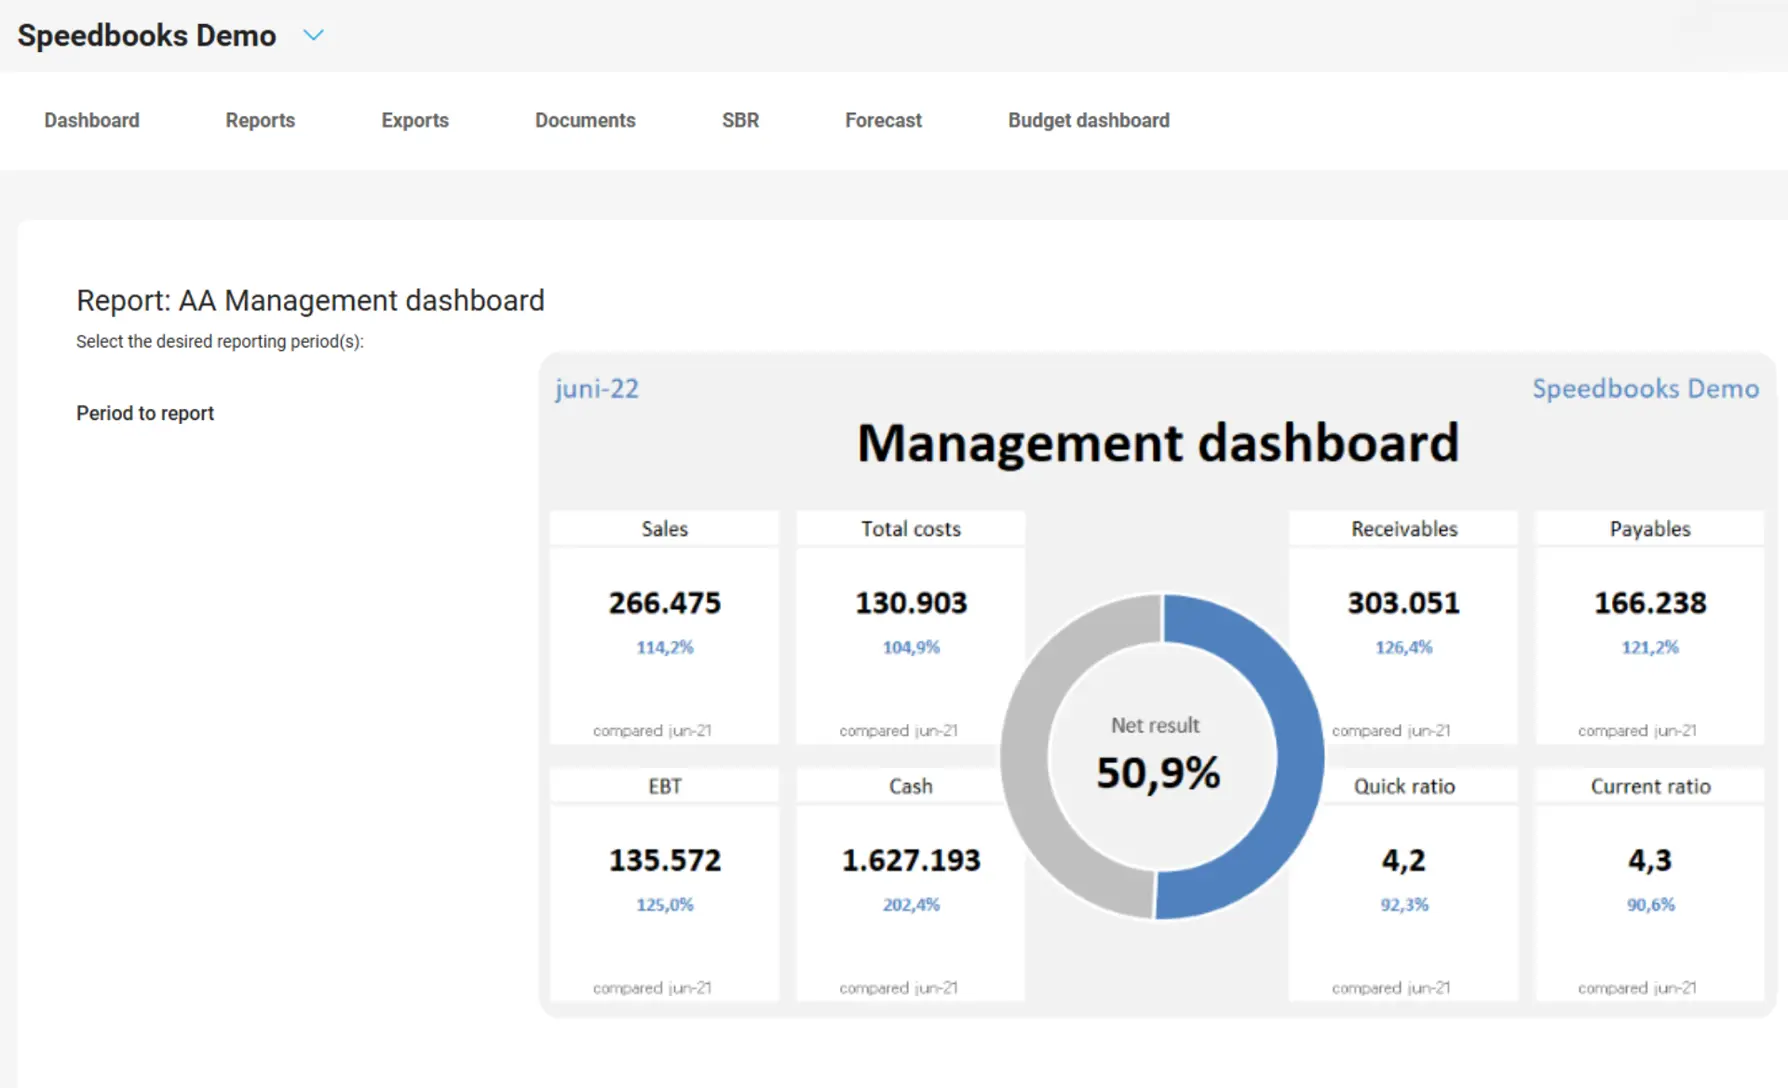The image size is (1788, 1088).
Task: Click the Payables percentage 121,2%
Action: point(1650,647)
